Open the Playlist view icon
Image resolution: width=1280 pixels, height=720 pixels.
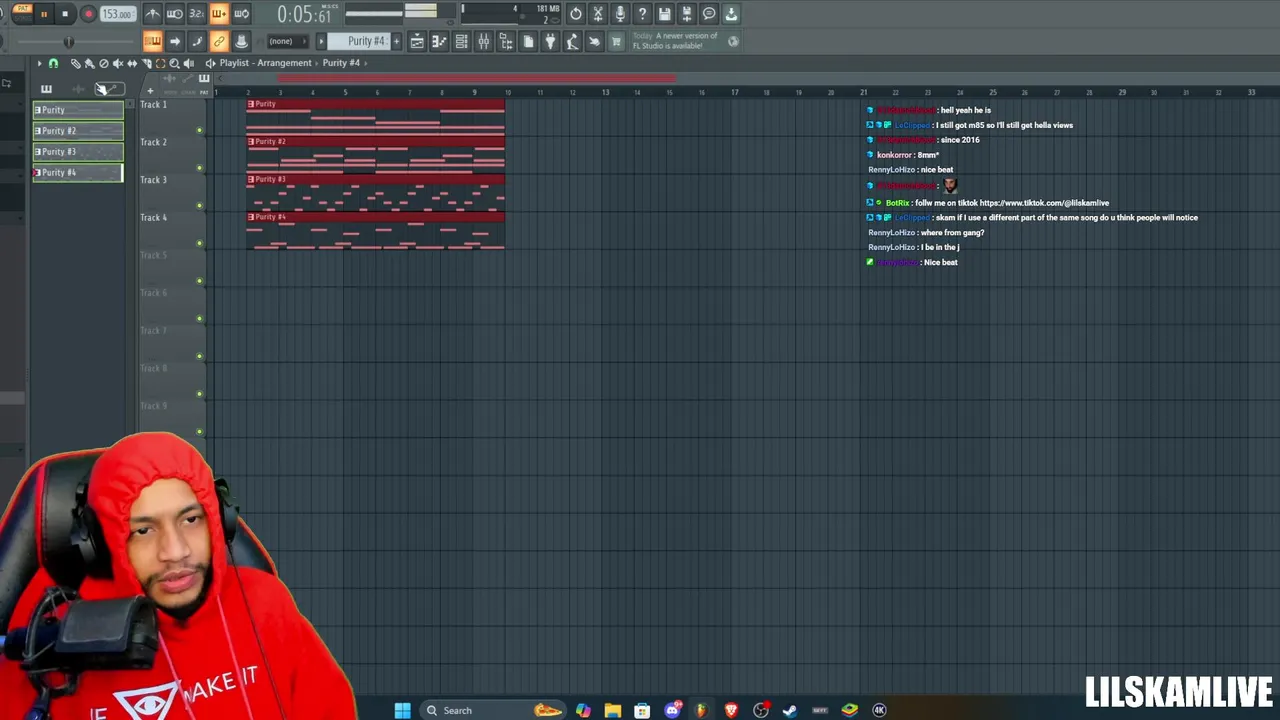click(417, 41)
